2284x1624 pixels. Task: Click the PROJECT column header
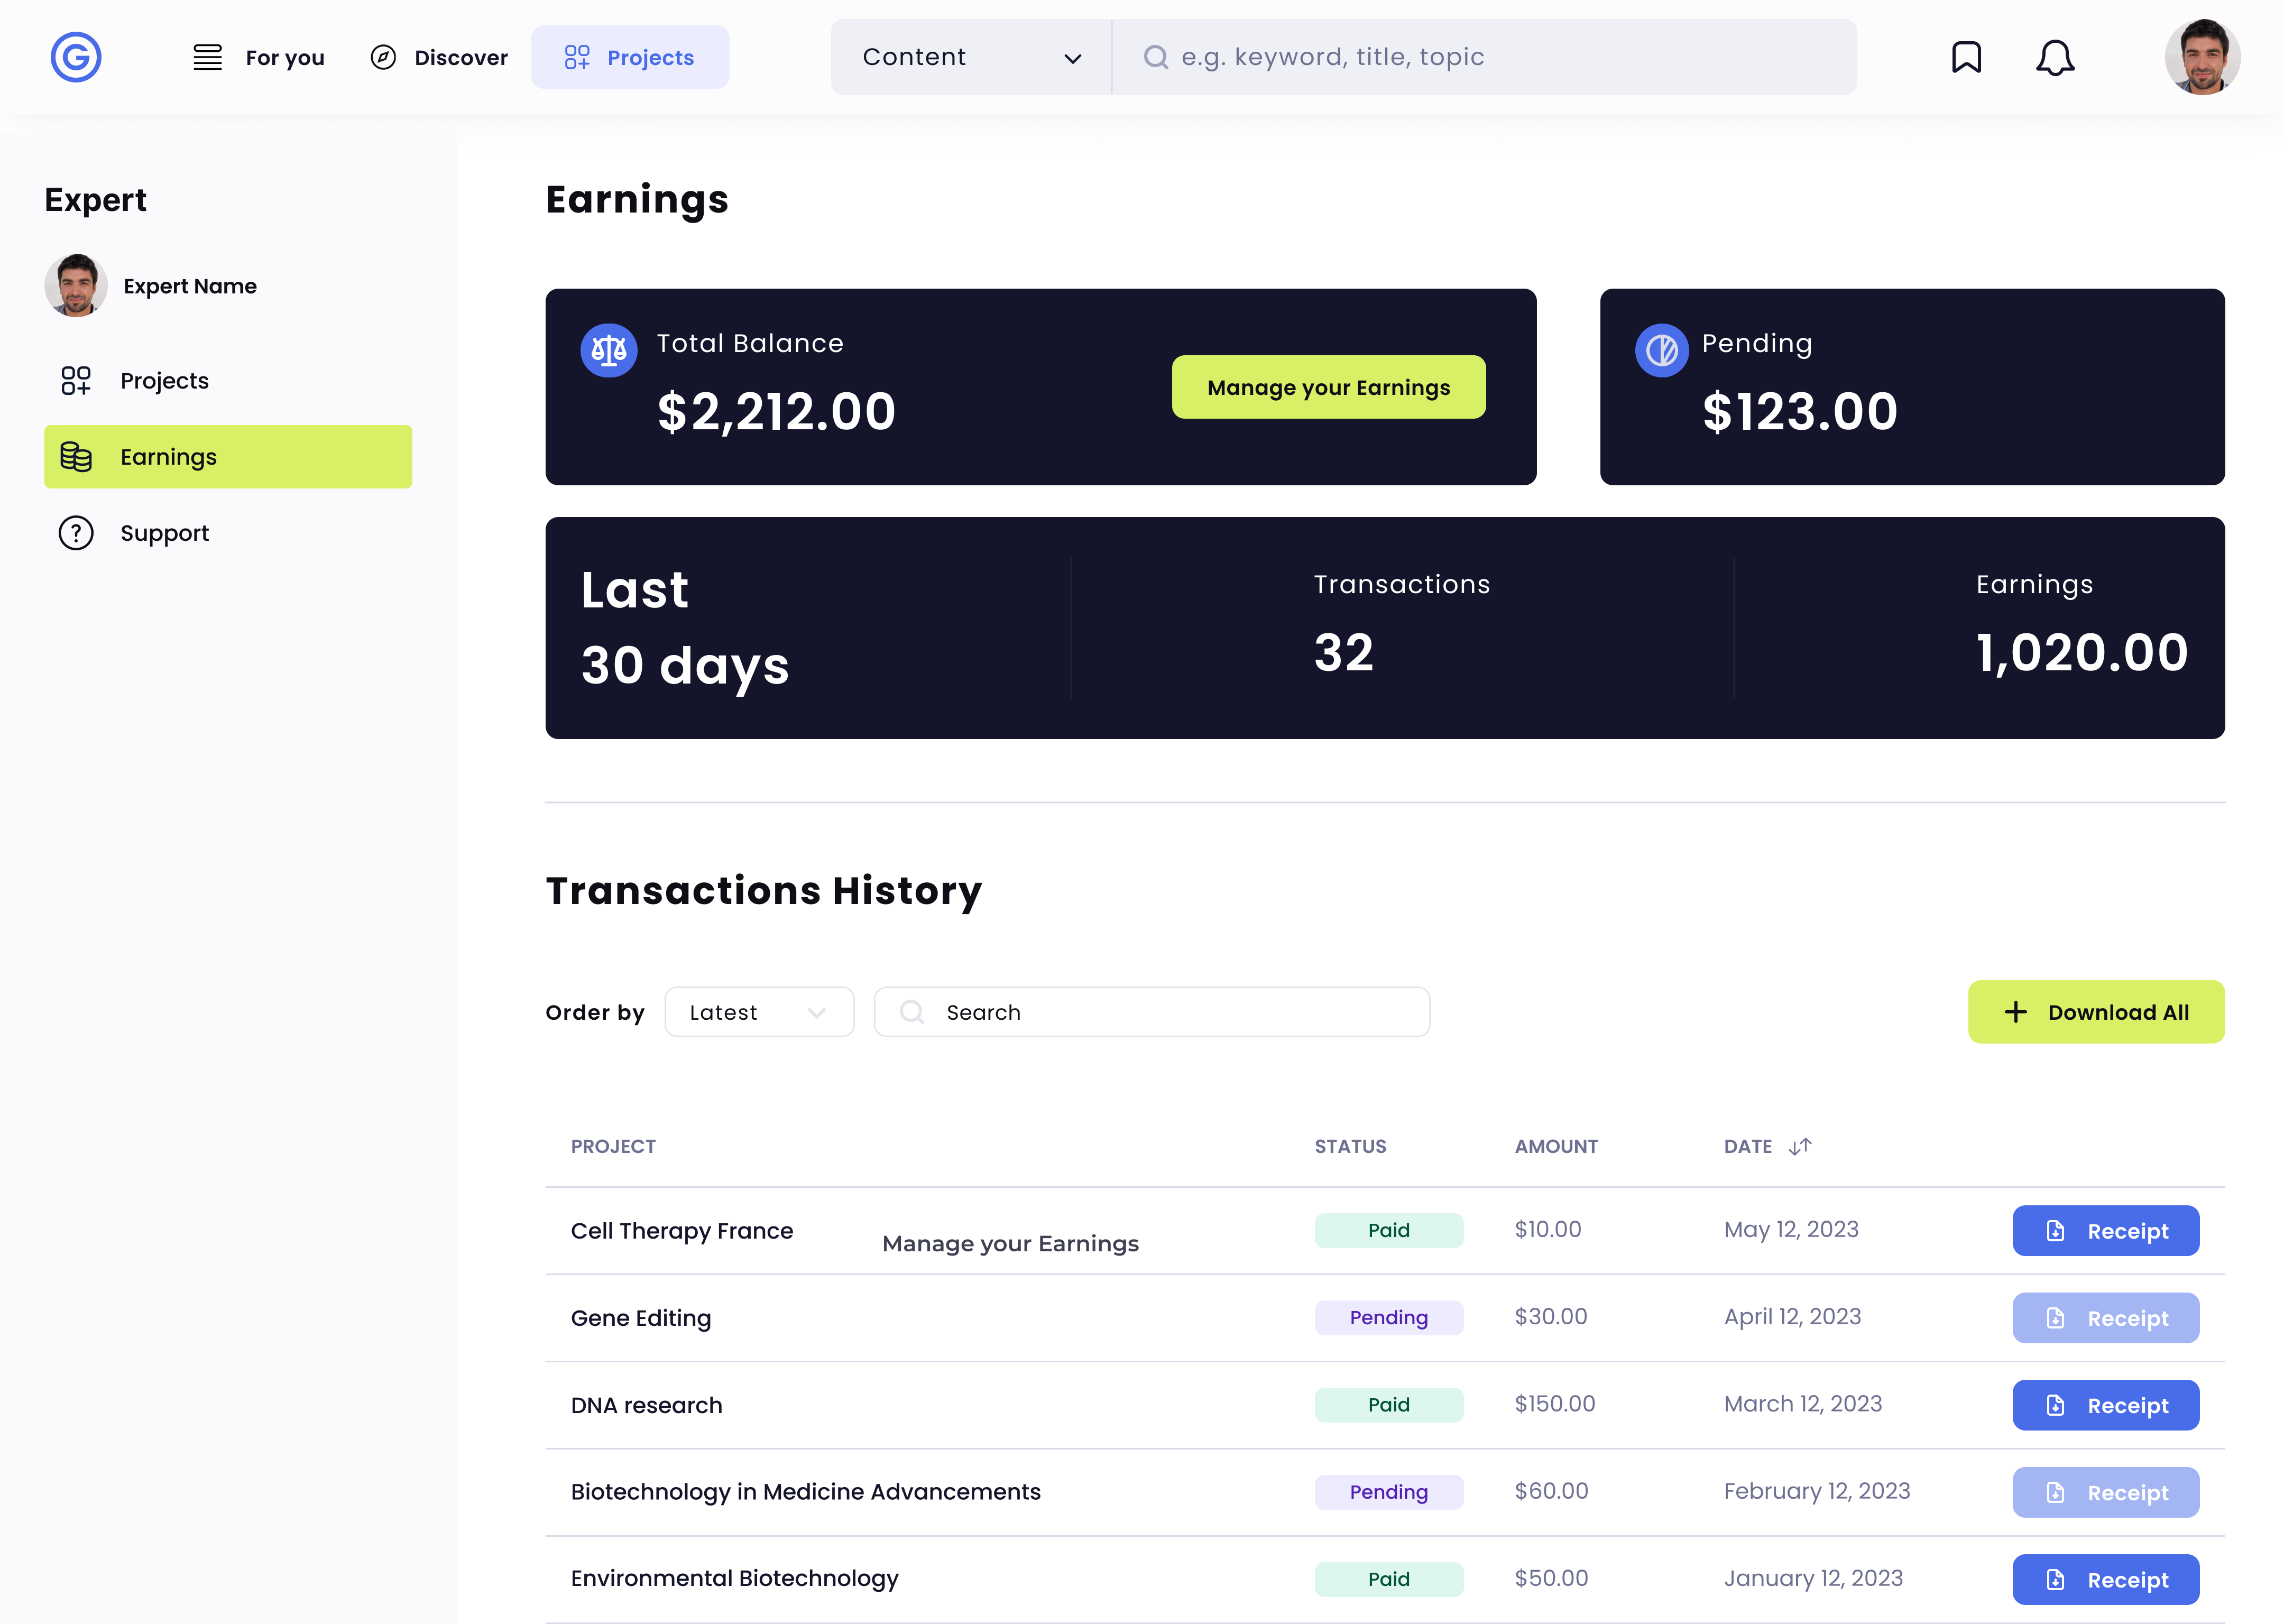click(x=613, y=1146)
